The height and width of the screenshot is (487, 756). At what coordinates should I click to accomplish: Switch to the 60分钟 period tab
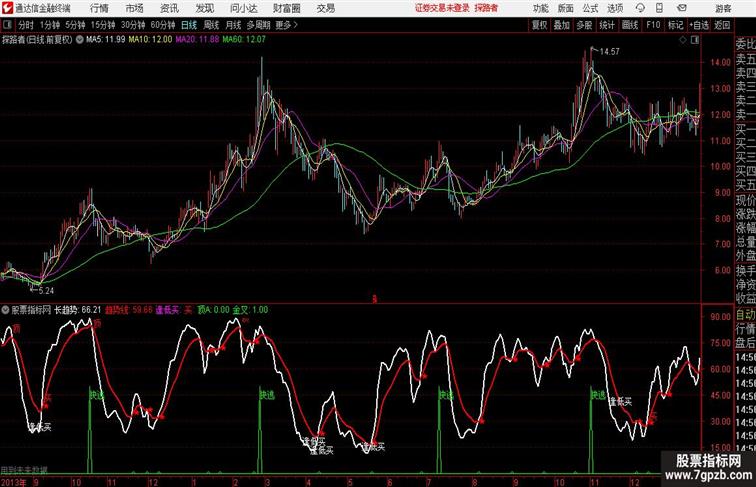pyautogui.click(x=163, y=25)
